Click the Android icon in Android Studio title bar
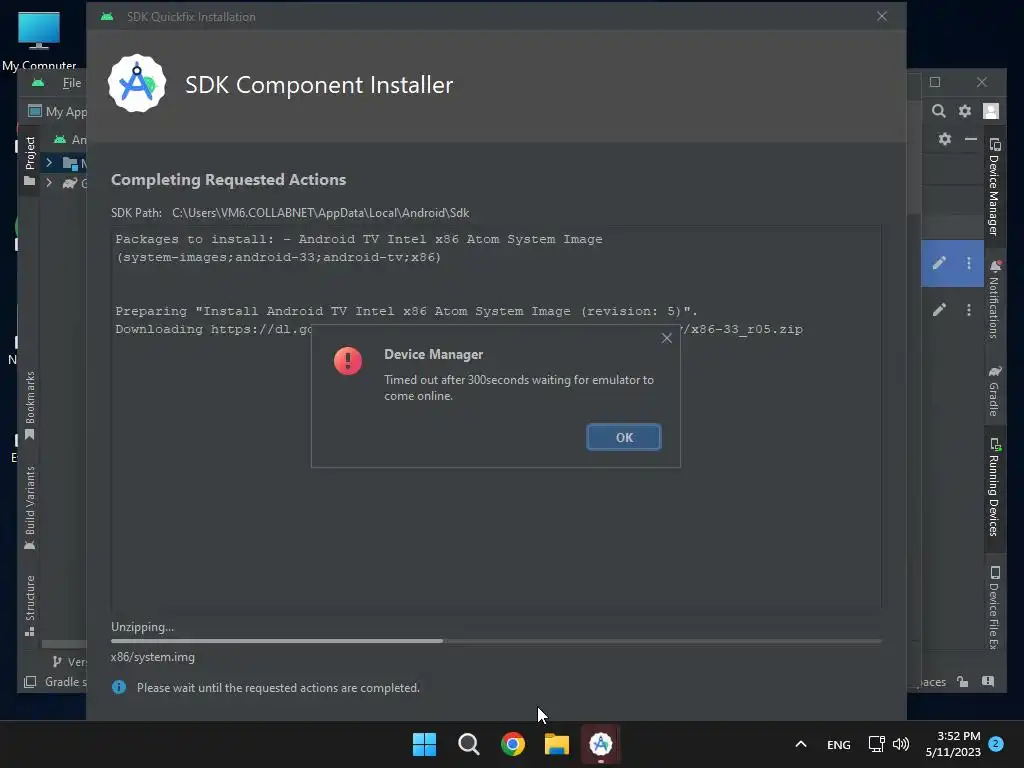1024x768 pixels. (38, 83)
